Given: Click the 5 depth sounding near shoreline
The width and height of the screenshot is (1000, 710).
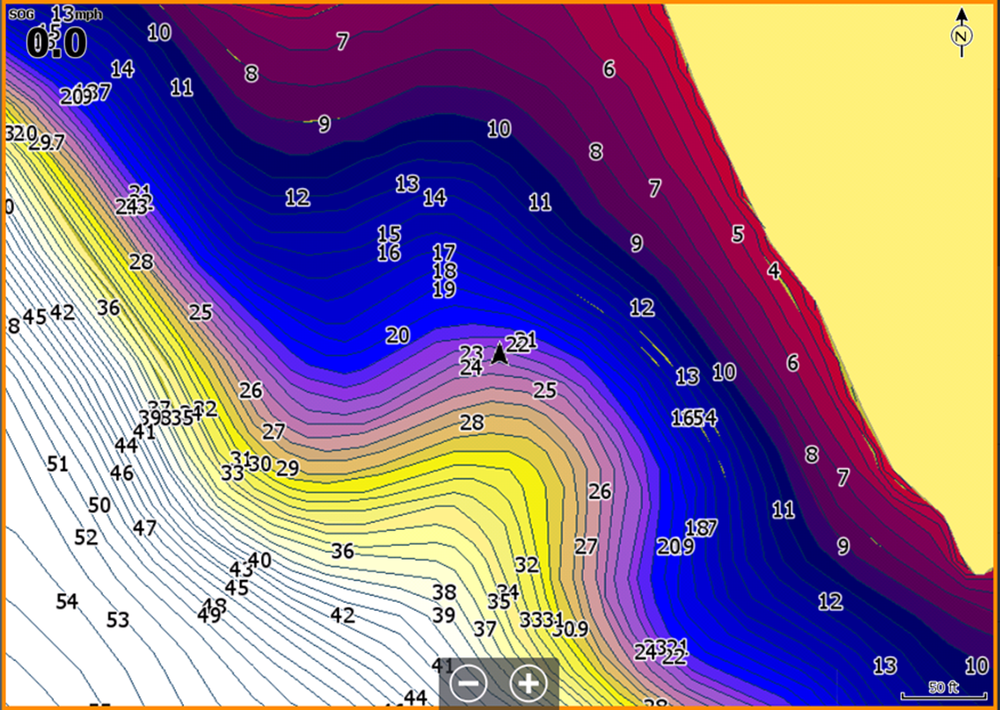Looking at the screenshot, I should pyautogui.click(x=738, y=234).
